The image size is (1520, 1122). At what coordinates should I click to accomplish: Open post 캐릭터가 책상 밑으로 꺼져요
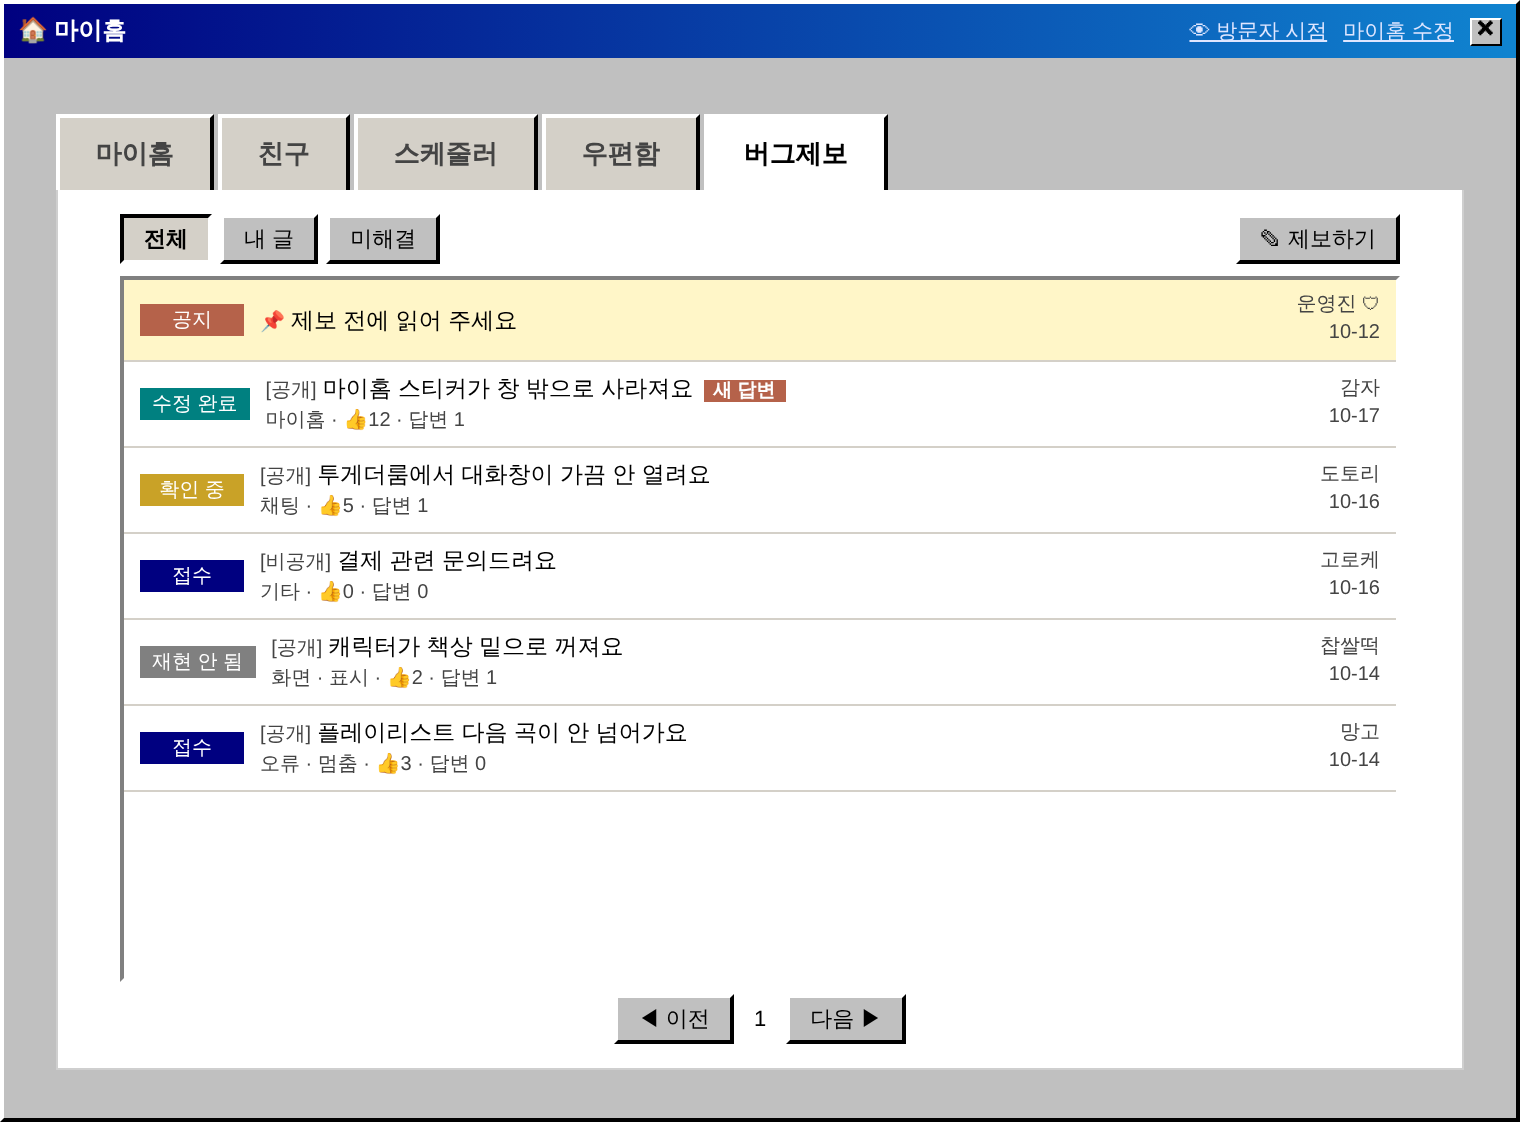pos(475,647)
